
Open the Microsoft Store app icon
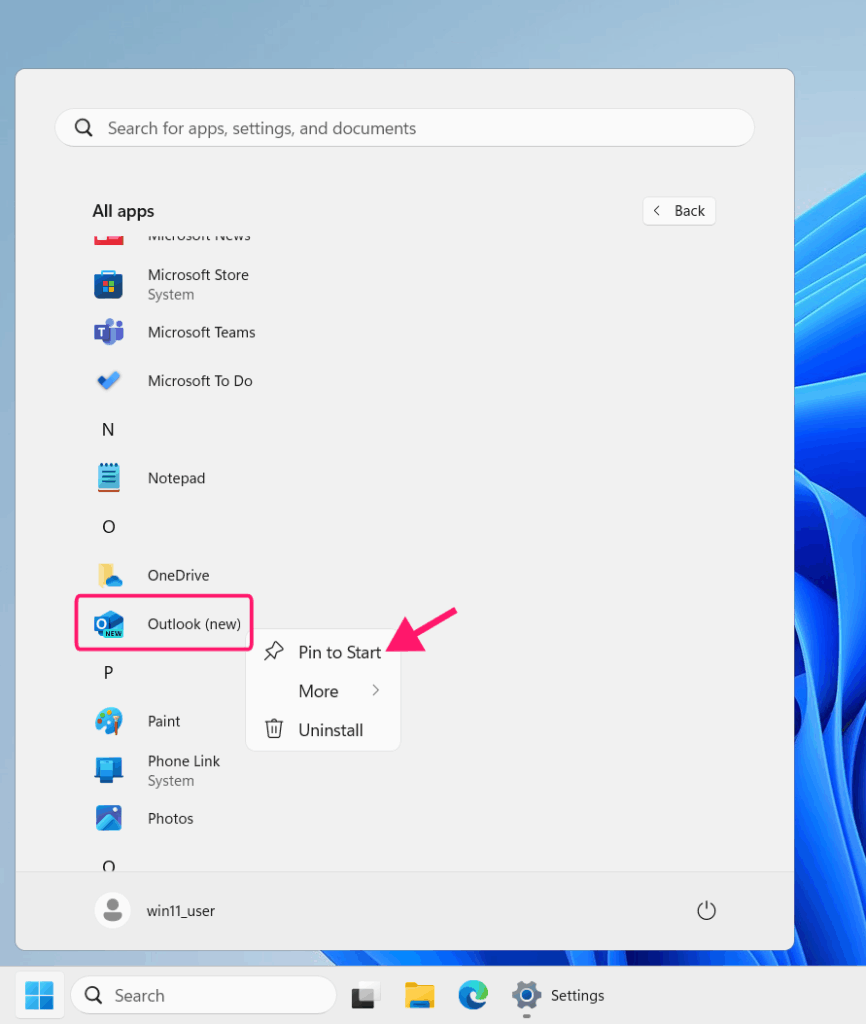coord(108,284)
